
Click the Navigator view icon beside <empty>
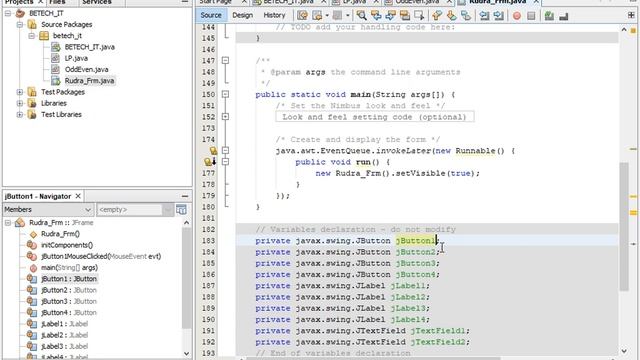(181, 210)
